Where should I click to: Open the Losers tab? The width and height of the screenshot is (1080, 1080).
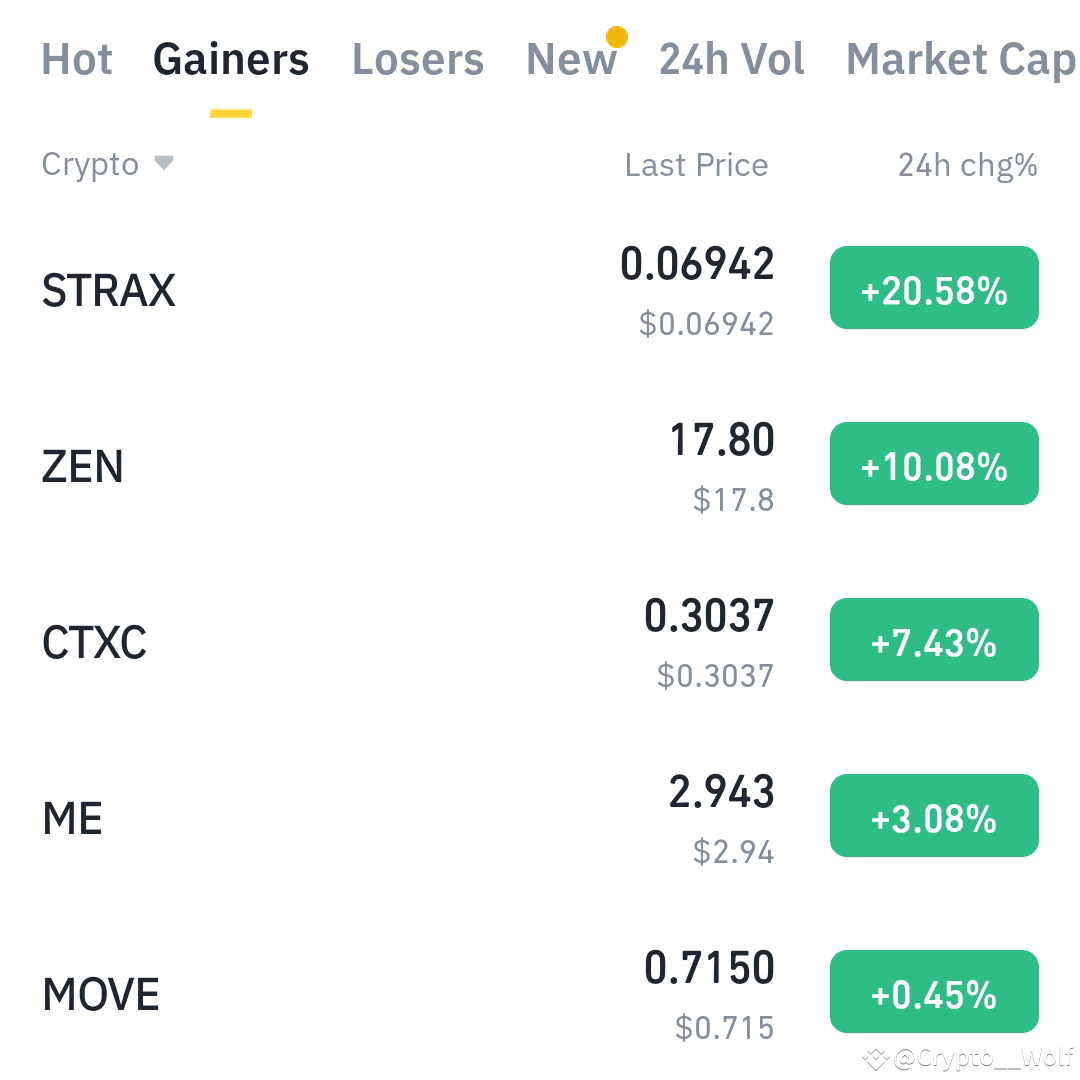click(x=417, y=60)
